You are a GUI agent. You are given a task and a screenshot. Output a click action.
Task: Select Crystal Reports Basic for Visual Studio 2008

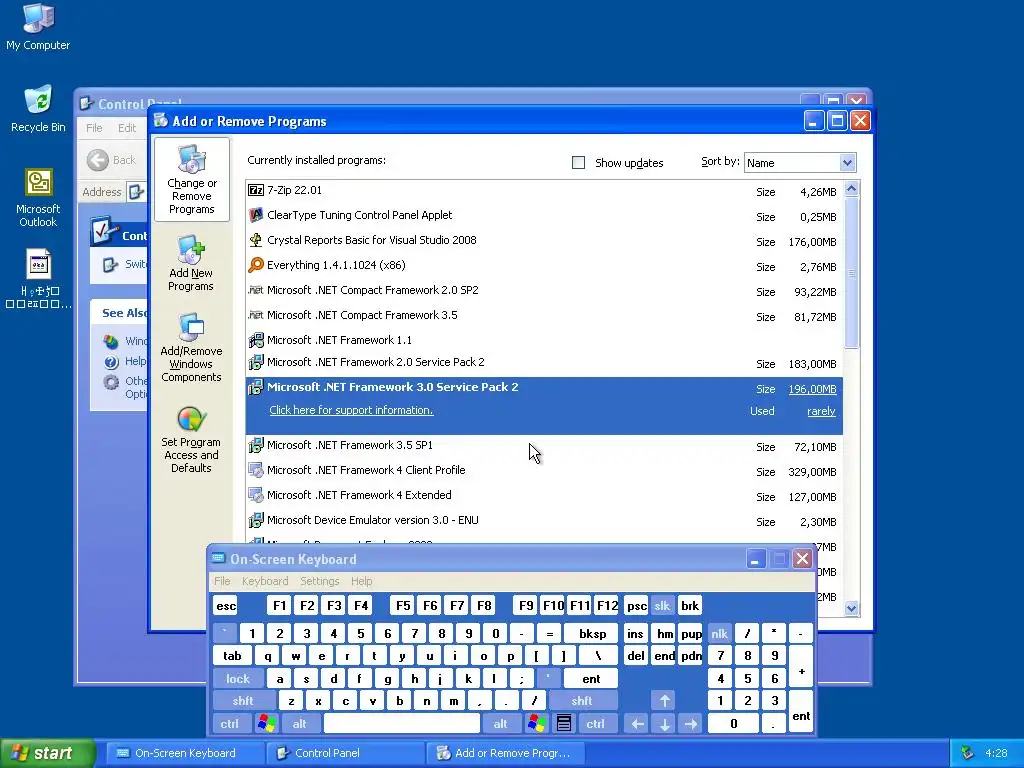point(545,241)
